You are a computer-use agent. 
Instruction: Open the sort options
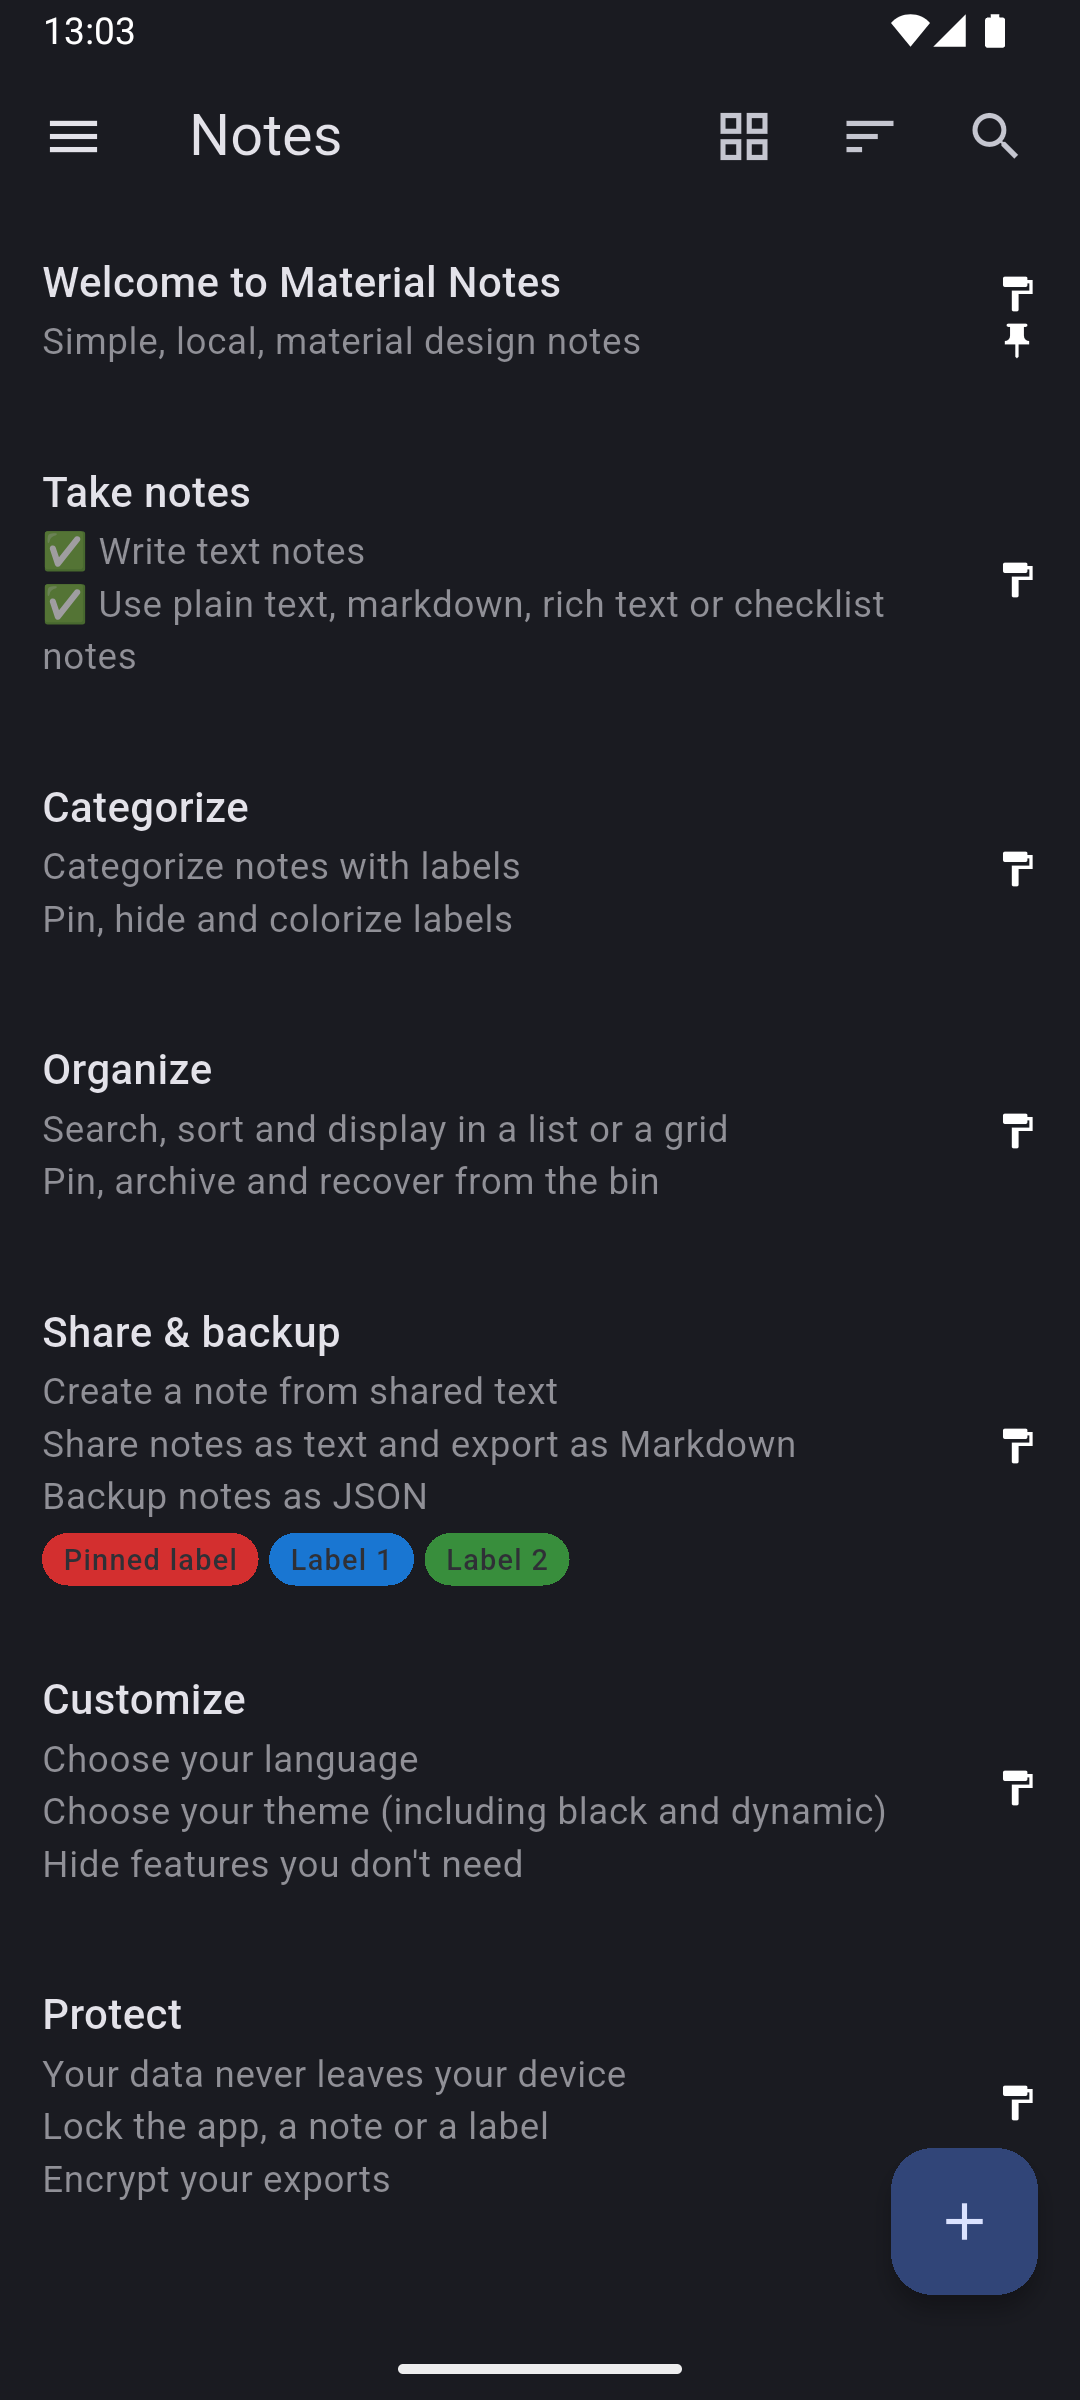click(869, 136)
